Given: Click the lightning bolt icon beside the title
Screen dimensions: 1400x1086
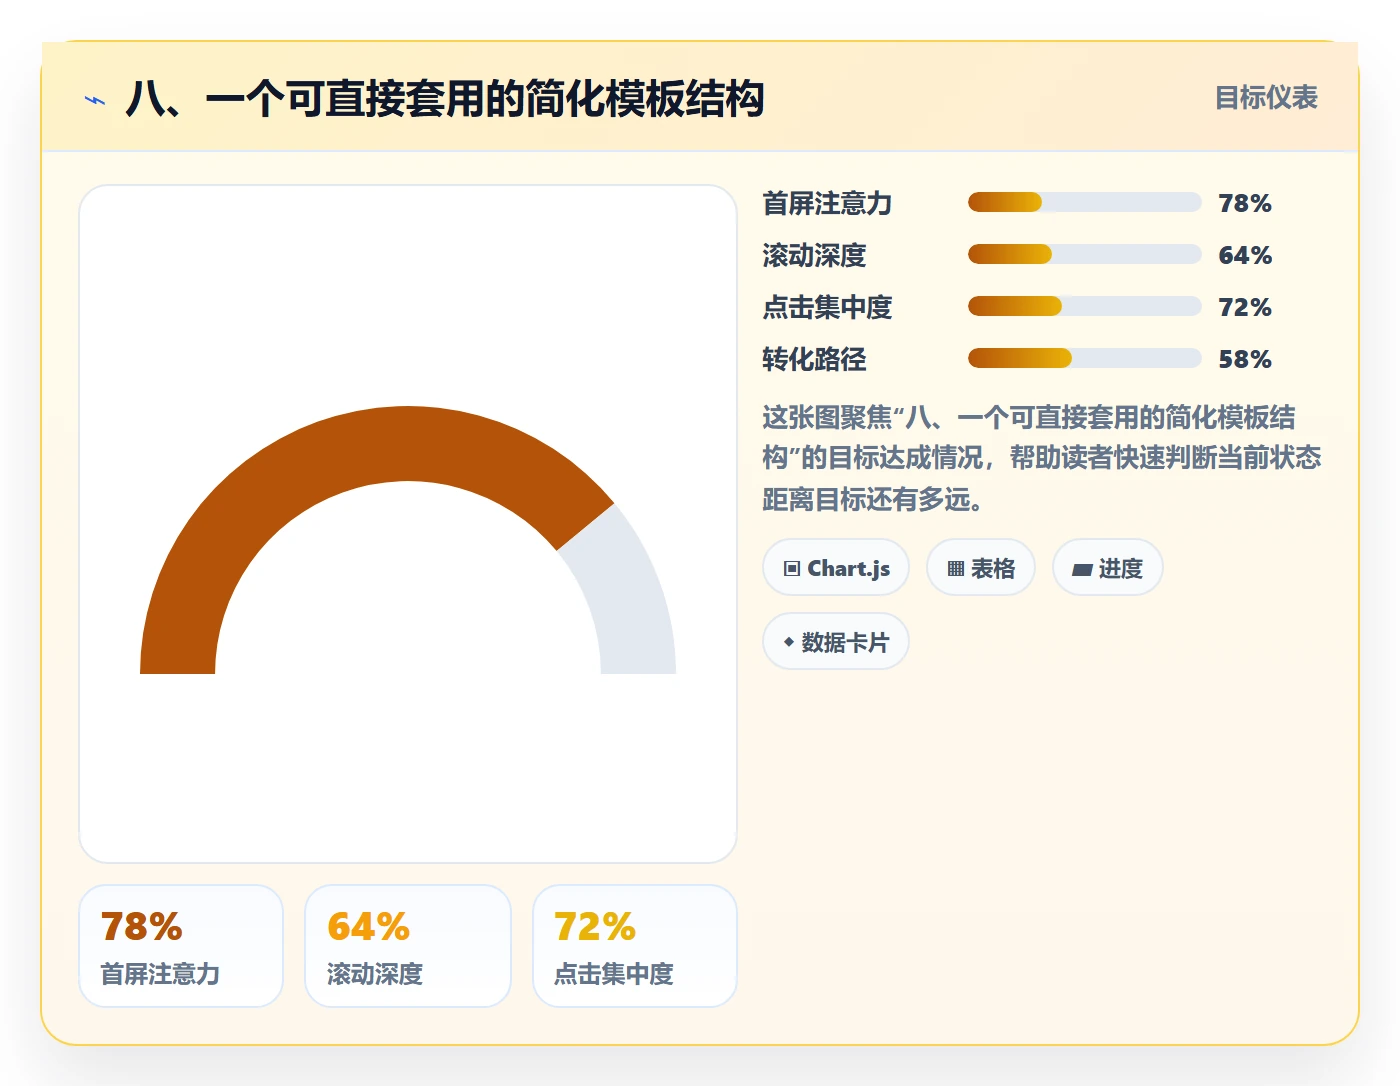Looking at the screenshot, I should click(x=95, y=100).
